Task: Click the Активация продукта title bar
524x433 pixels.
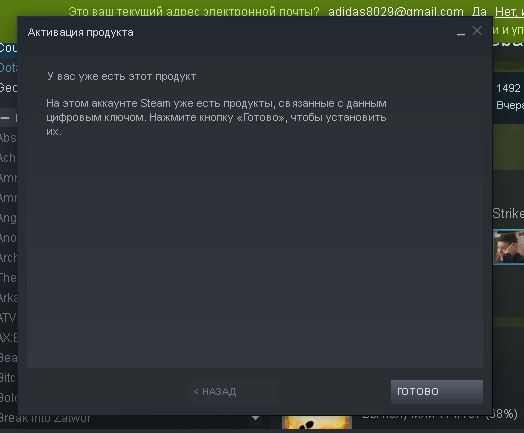Action: click(234, 32)
